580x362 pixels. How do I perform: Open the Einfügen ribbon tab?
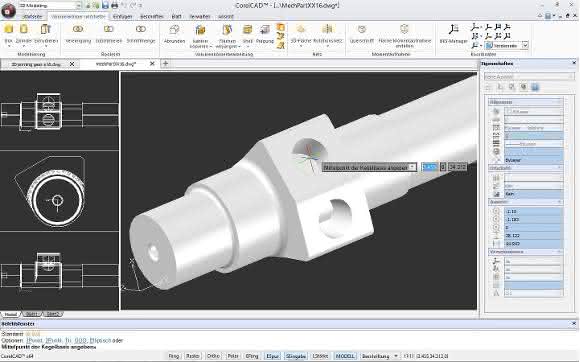pyautogui.click(x=122, y=17)
